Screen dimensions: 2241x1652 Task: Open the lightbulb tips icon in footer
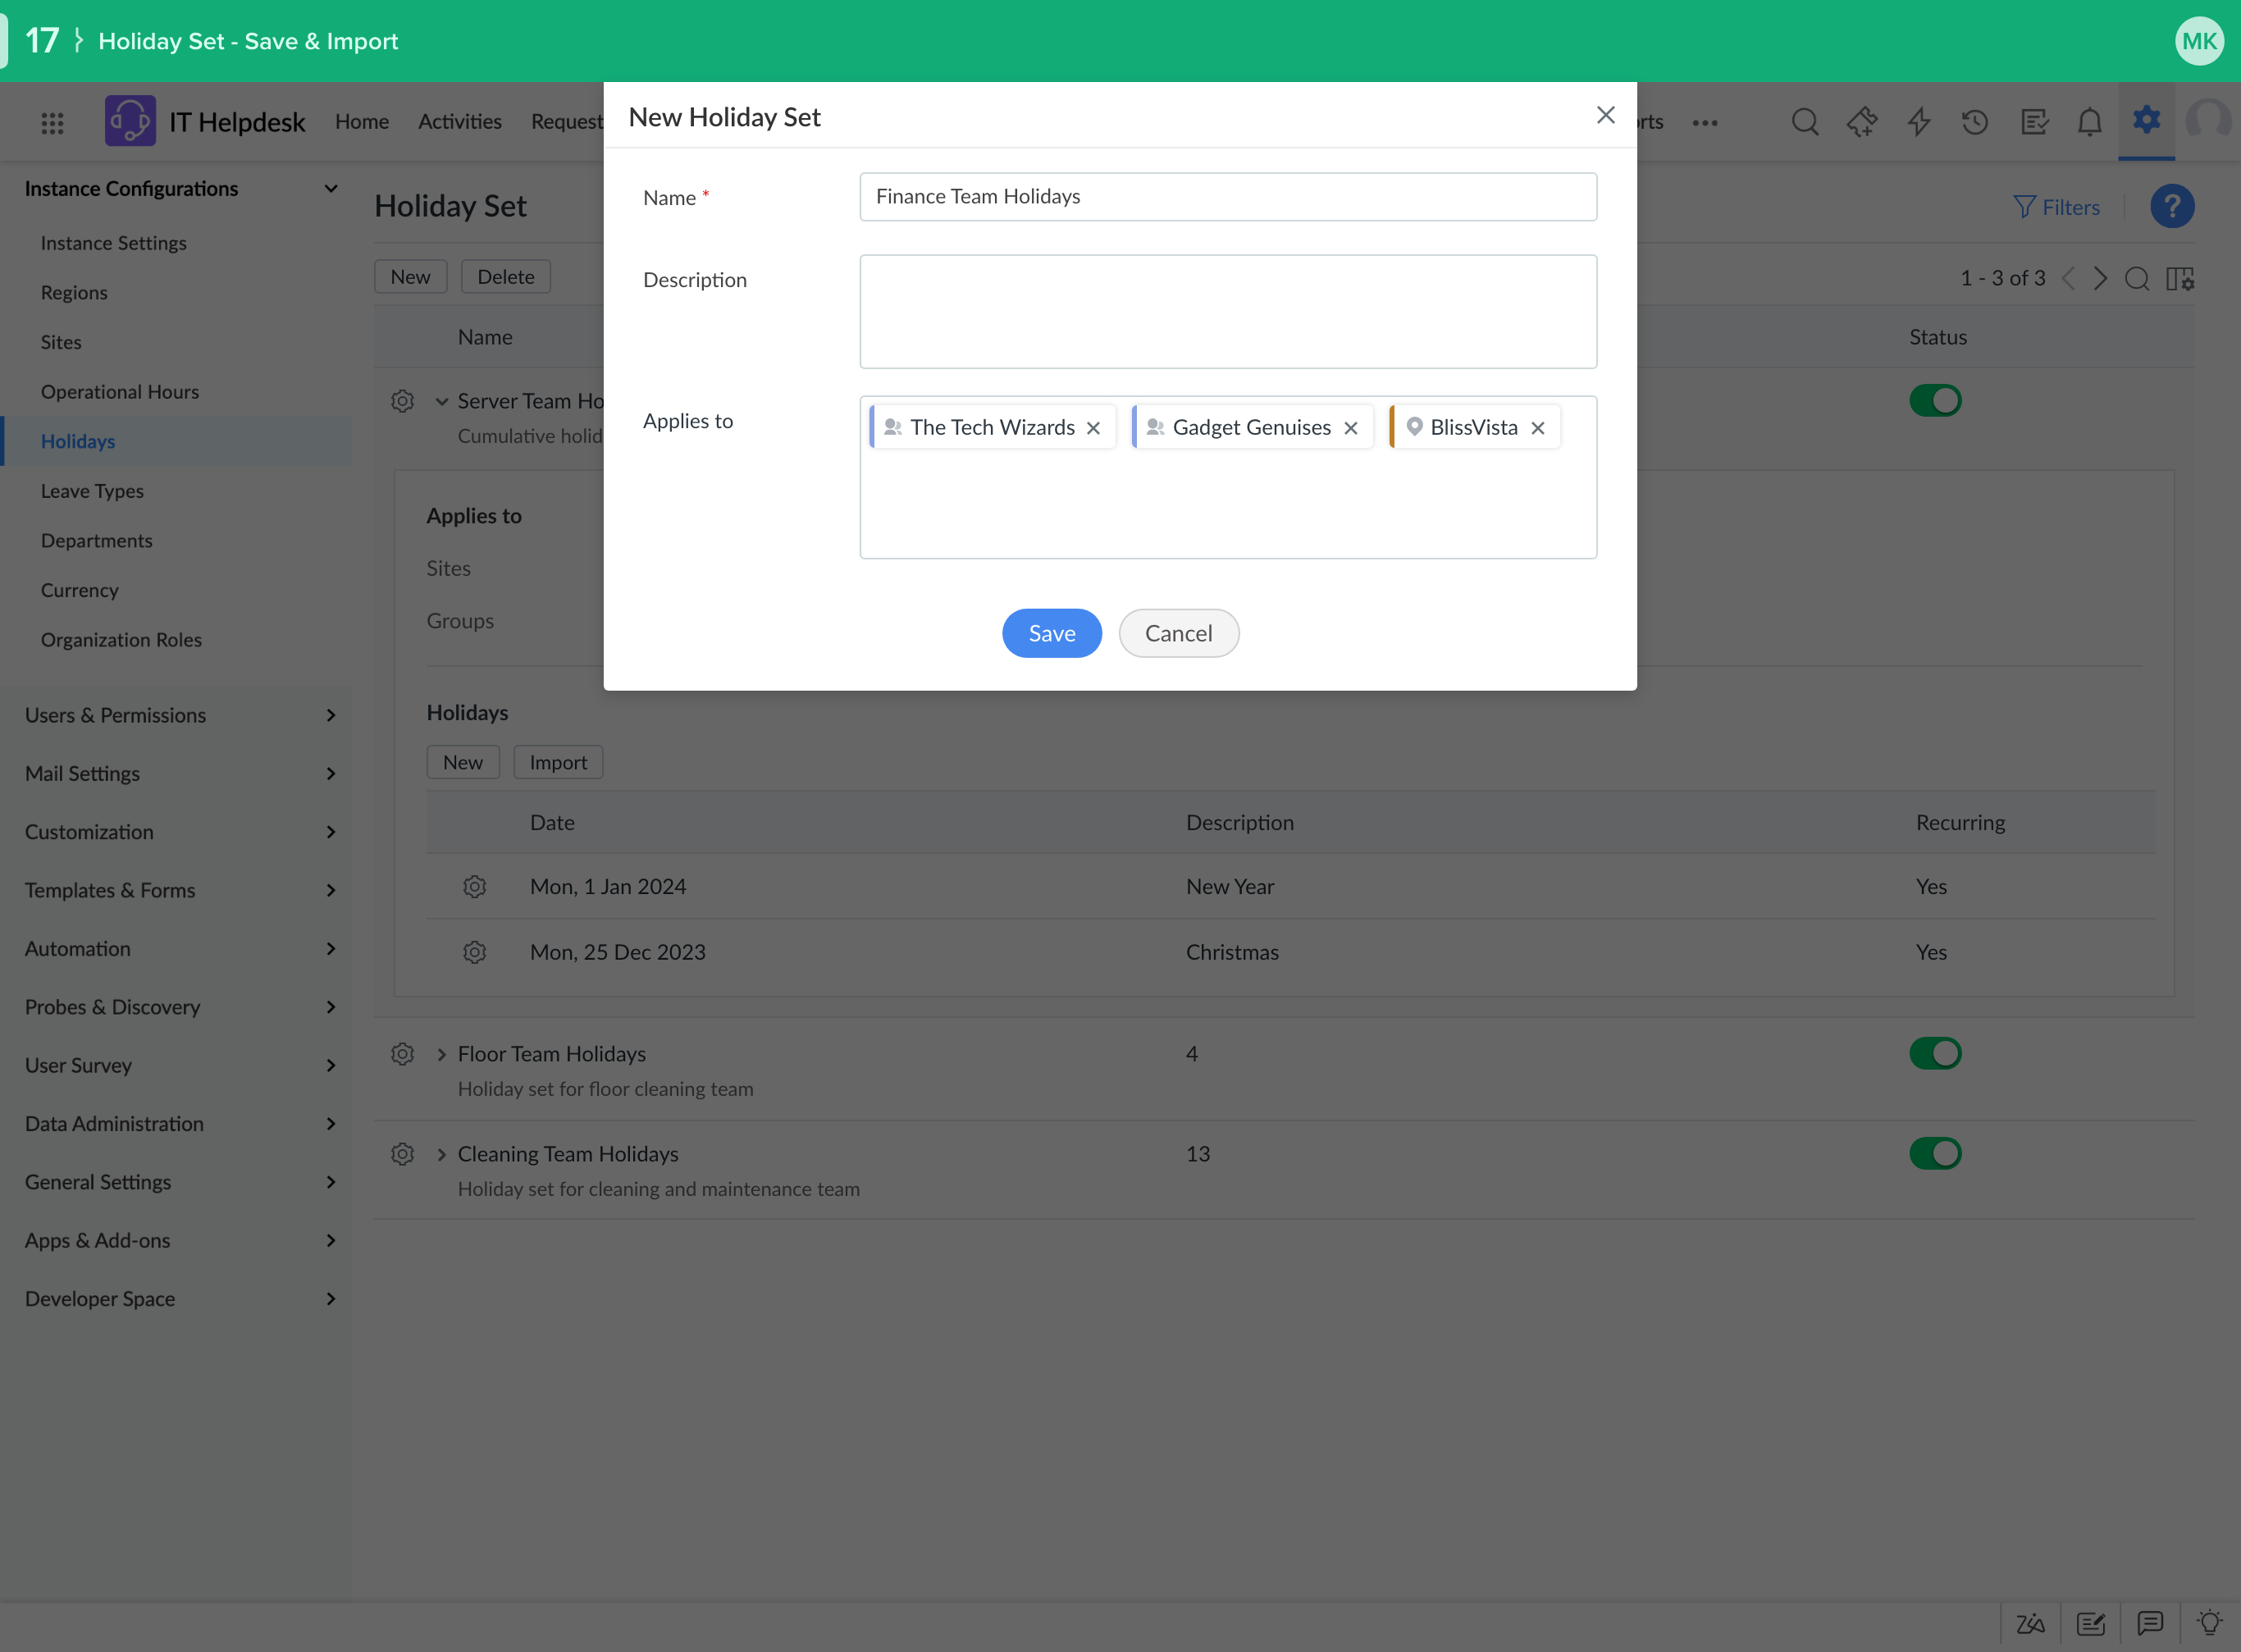[2210, 1623]
